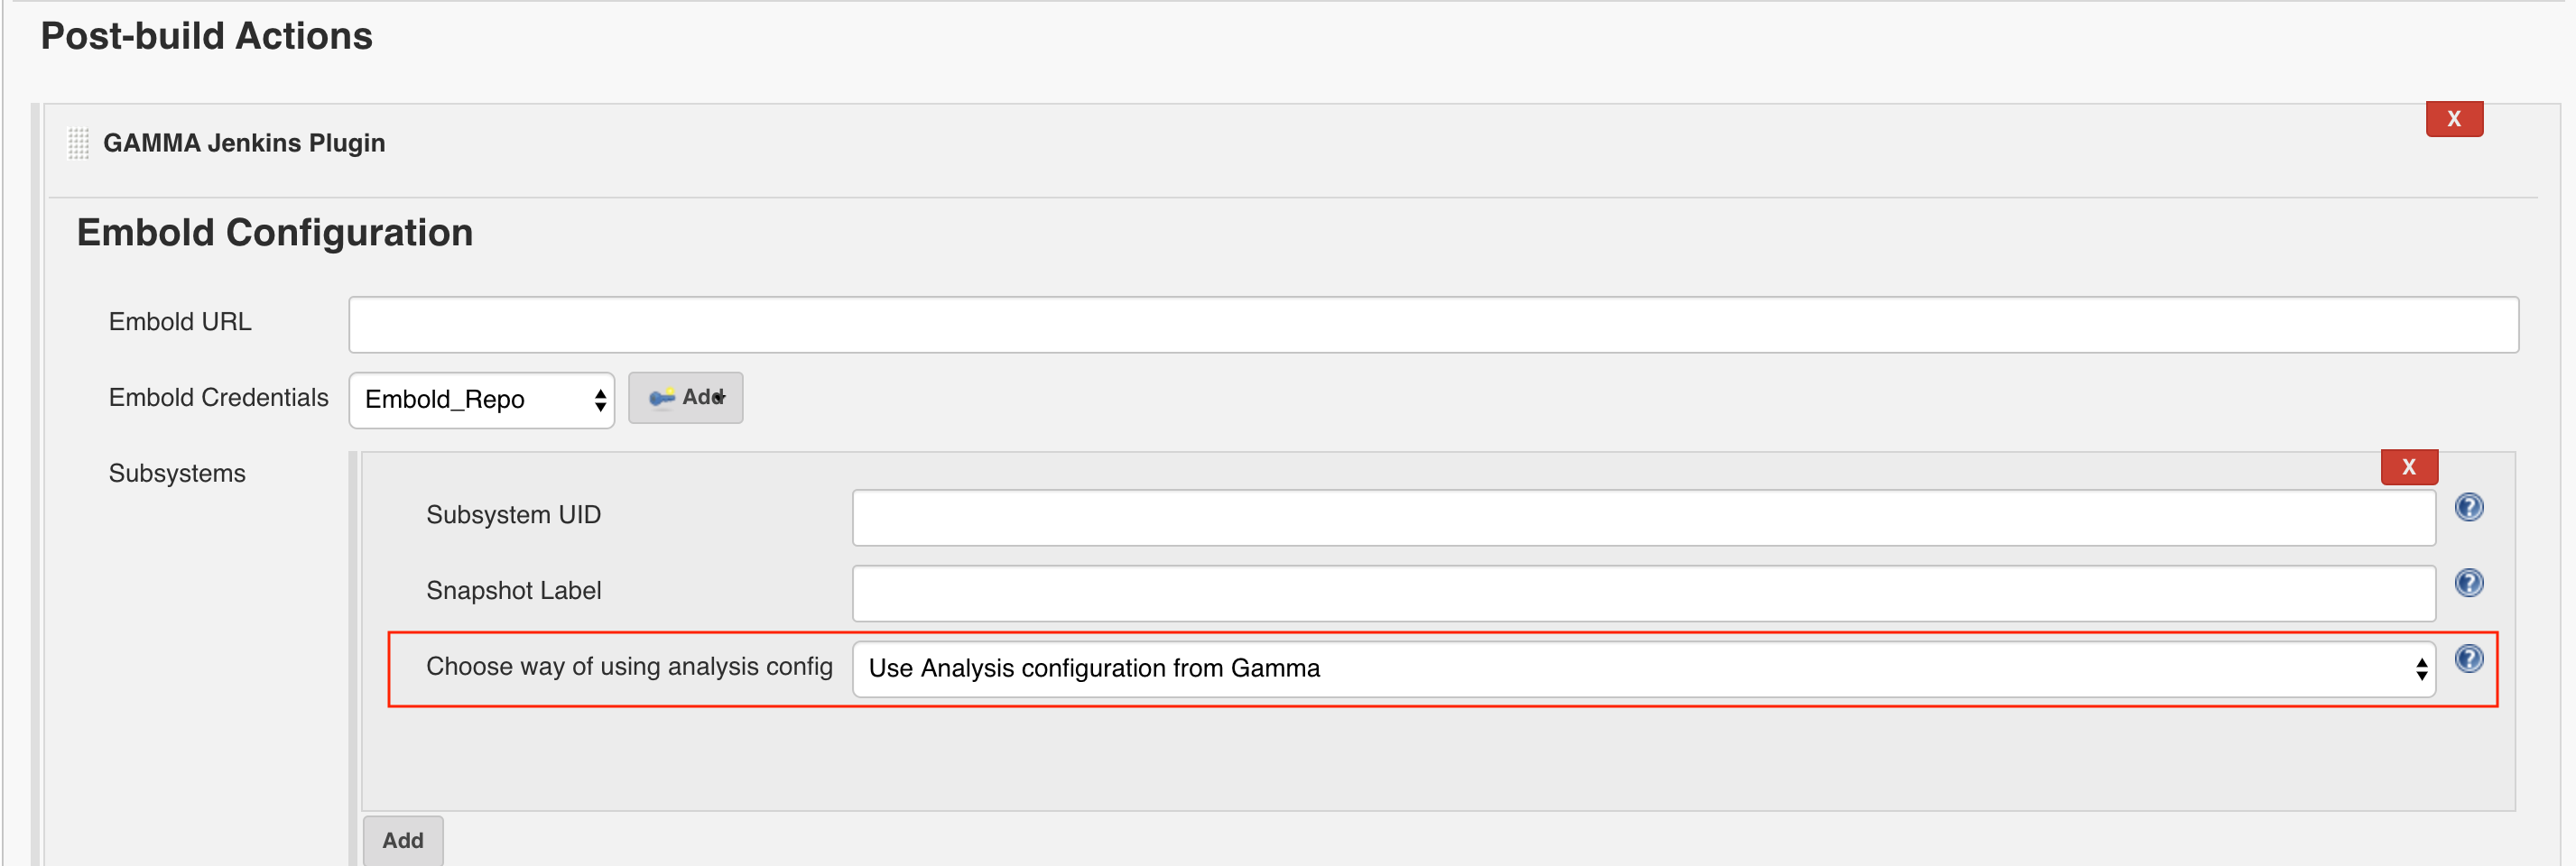Delete the subsystem entry with red X
Image resolution: width=2576 pixels, height=866 pixels.
click(x=2409, y=467)
